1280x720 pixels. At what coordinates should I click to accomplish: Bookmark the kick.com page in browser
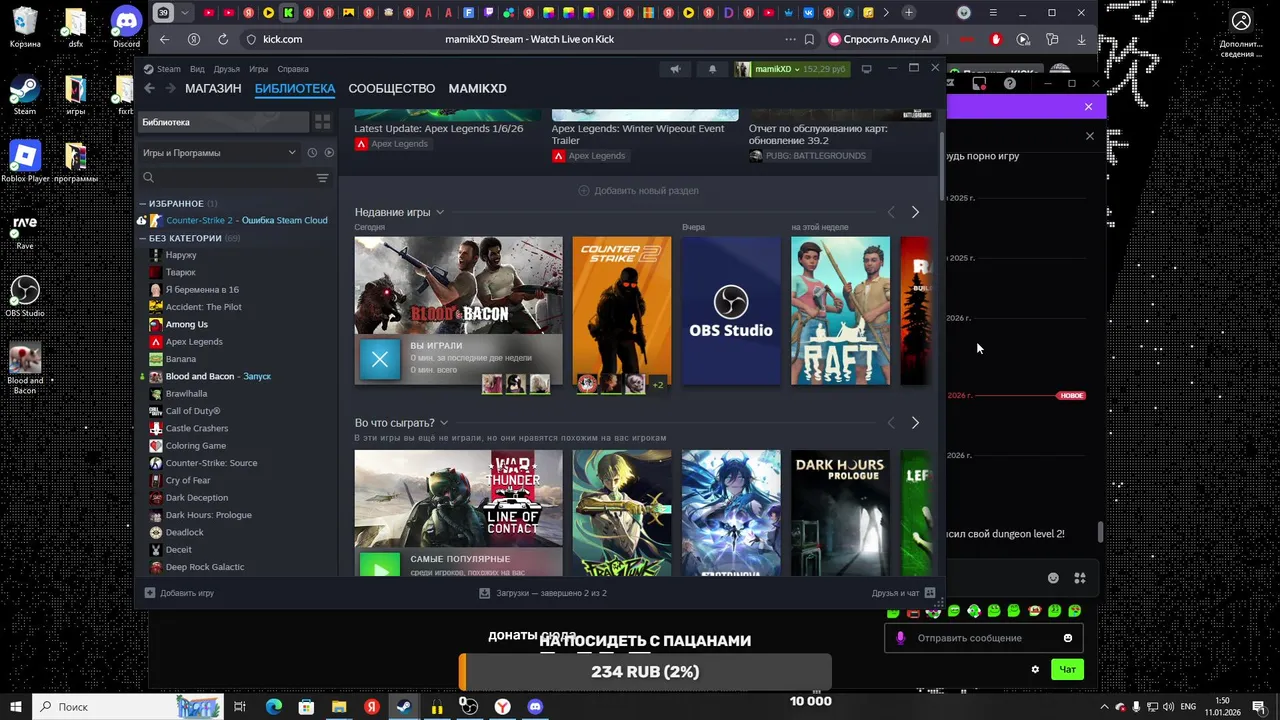[x=808, y=39]
